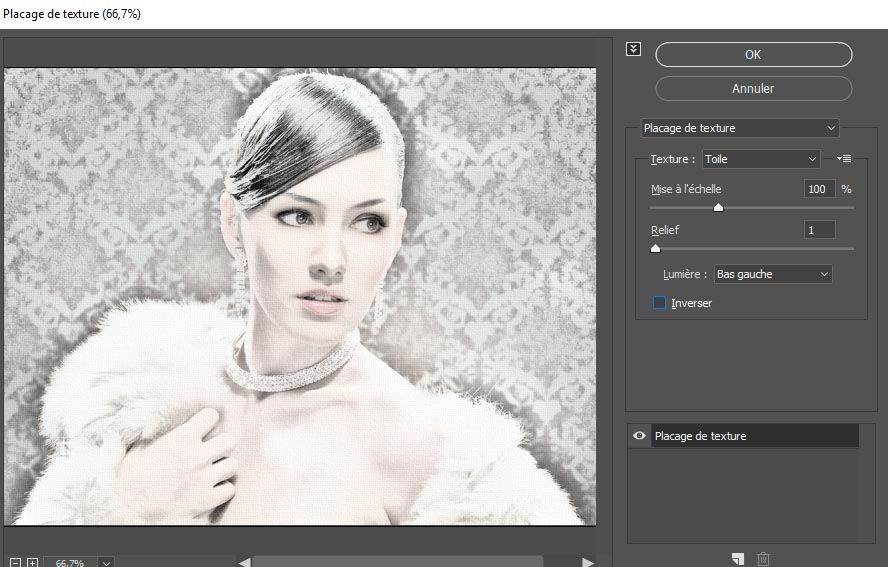Screen dimensions: 888x567
Task: Click the Relief value input field
Action: pyautogui.click(x=819, y=230)
